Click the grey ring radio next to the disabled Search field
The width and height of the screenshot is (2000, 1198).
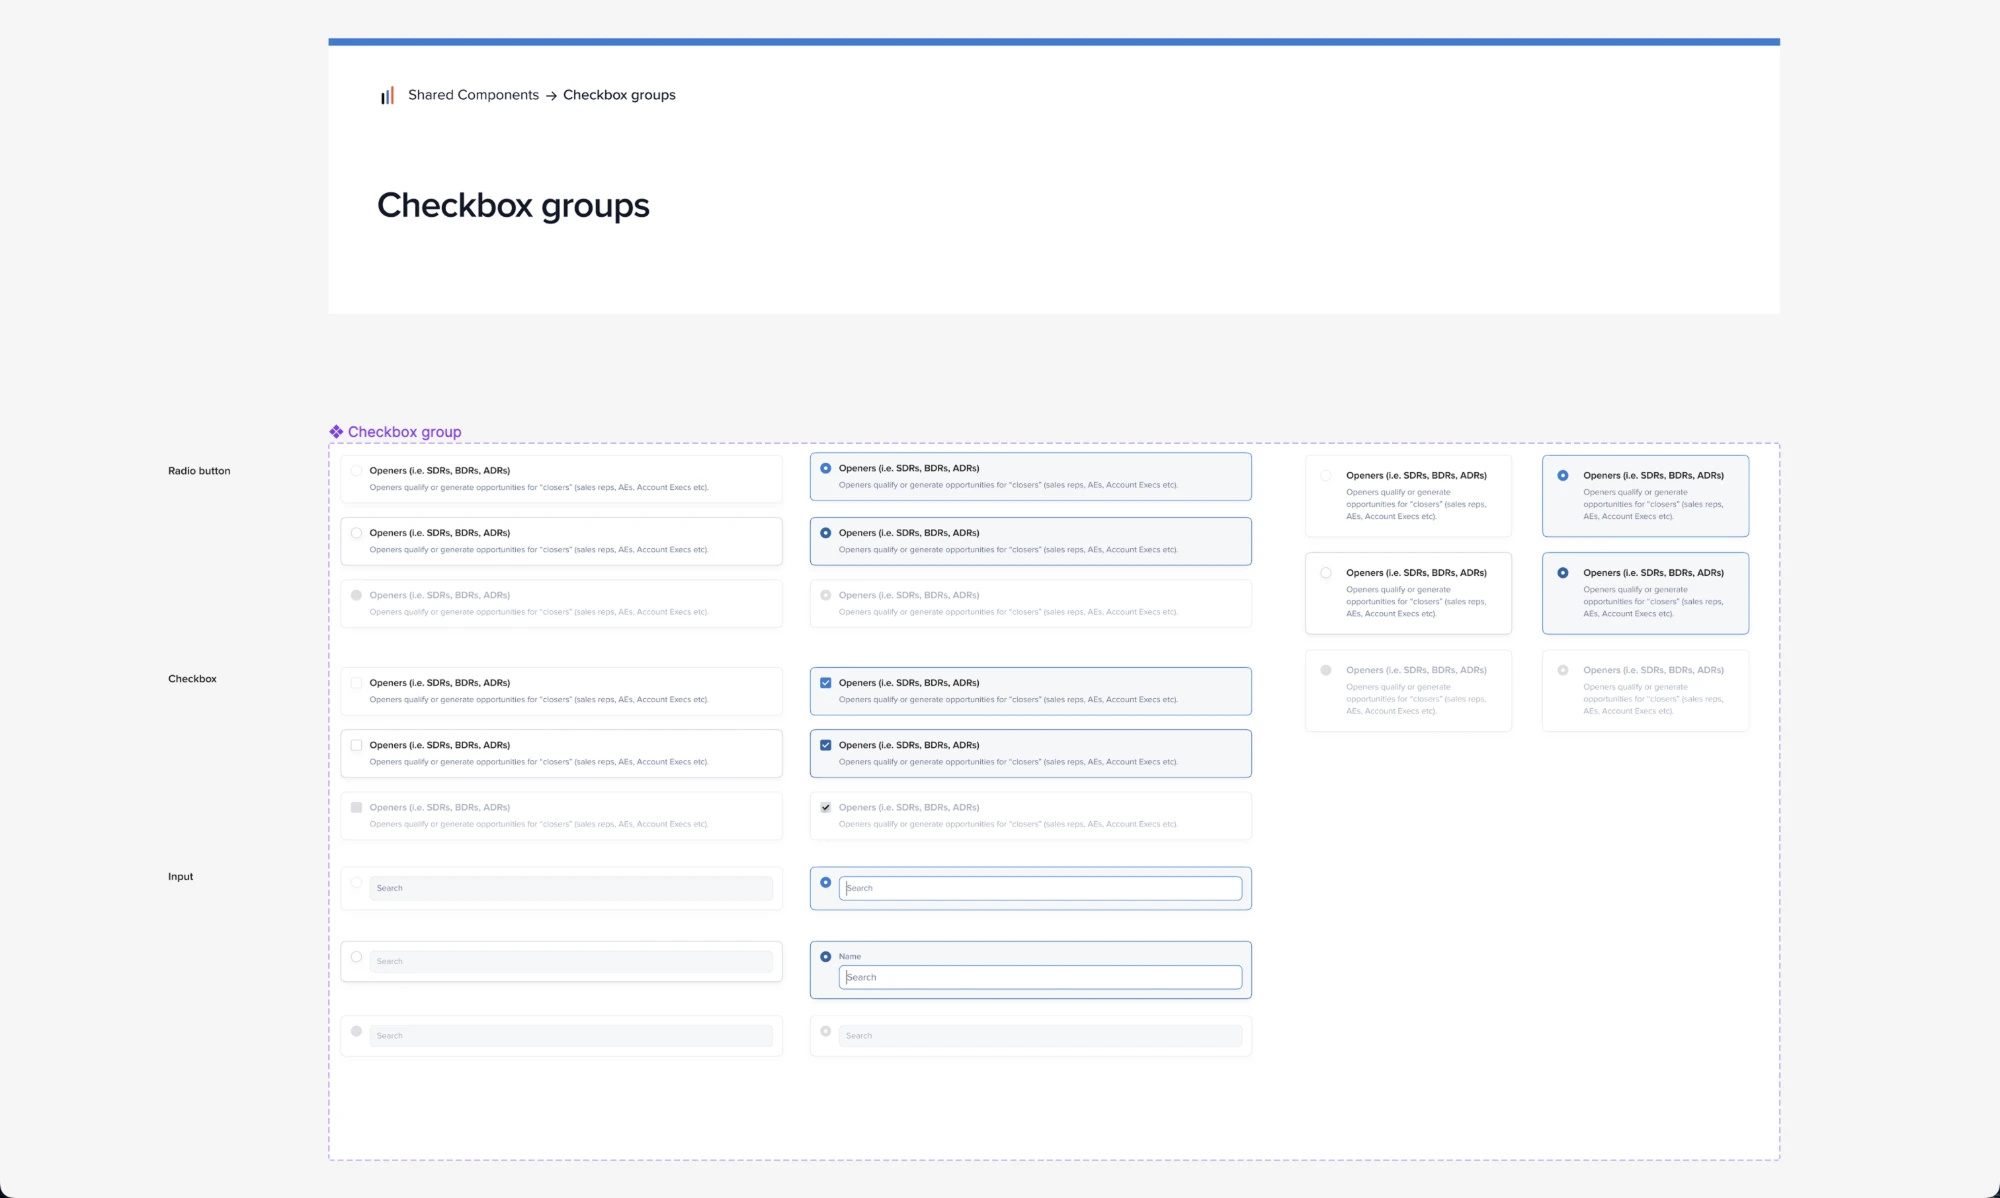pos(825,1031)
